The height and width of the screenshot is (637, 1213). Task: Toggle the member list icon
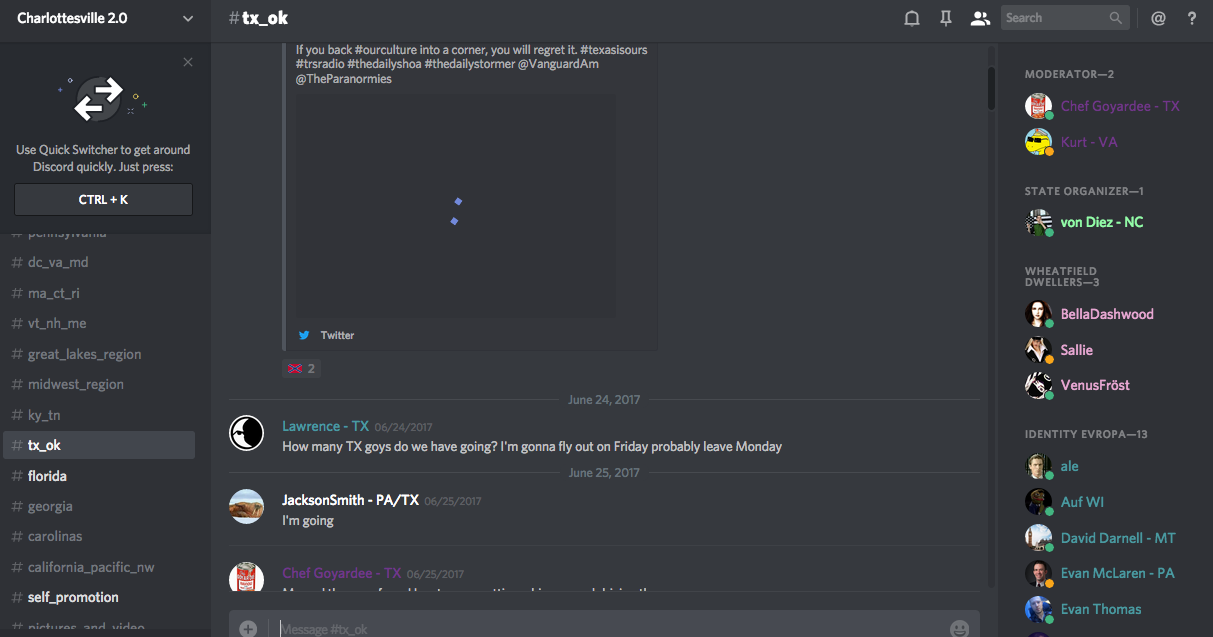coord(980,18)
